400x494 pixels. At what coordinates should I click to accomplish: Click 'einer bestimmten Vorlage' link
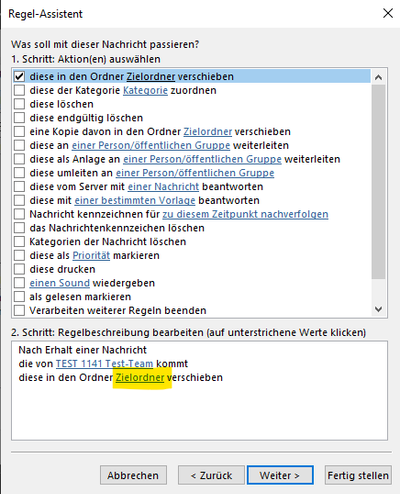coord(135,200)
